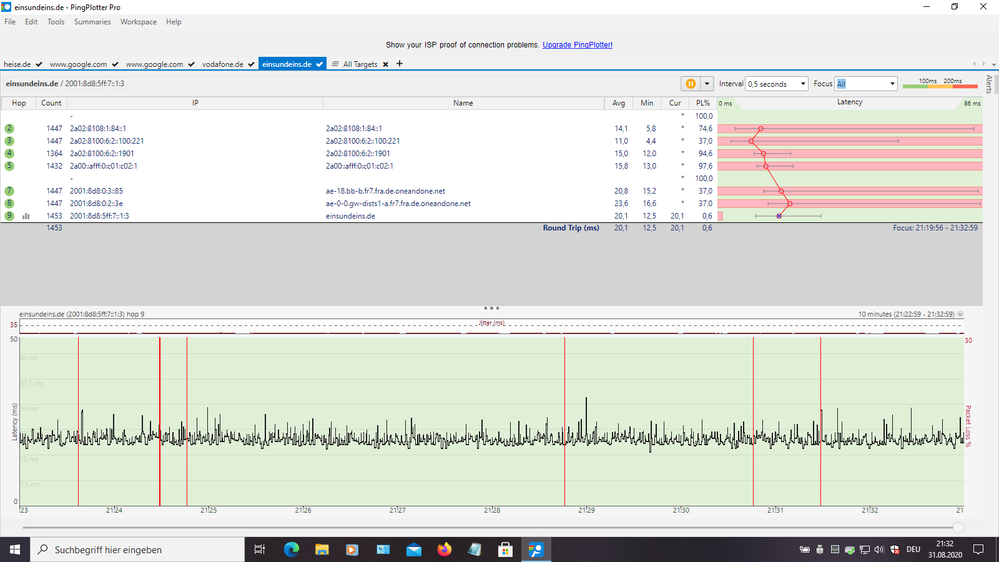Open the Alerts side panel
Viewport: 999px width, 562px height.
(x=989, y=84)
